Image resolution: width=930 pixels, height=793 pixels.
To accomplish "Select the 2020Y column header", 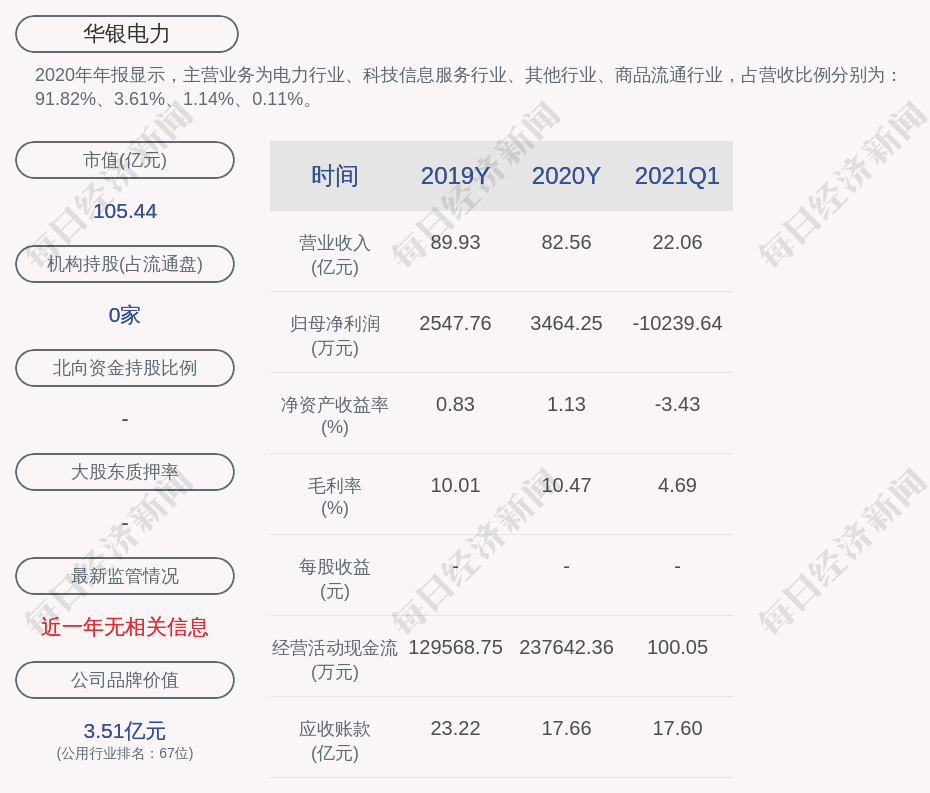I will point(566,176).
